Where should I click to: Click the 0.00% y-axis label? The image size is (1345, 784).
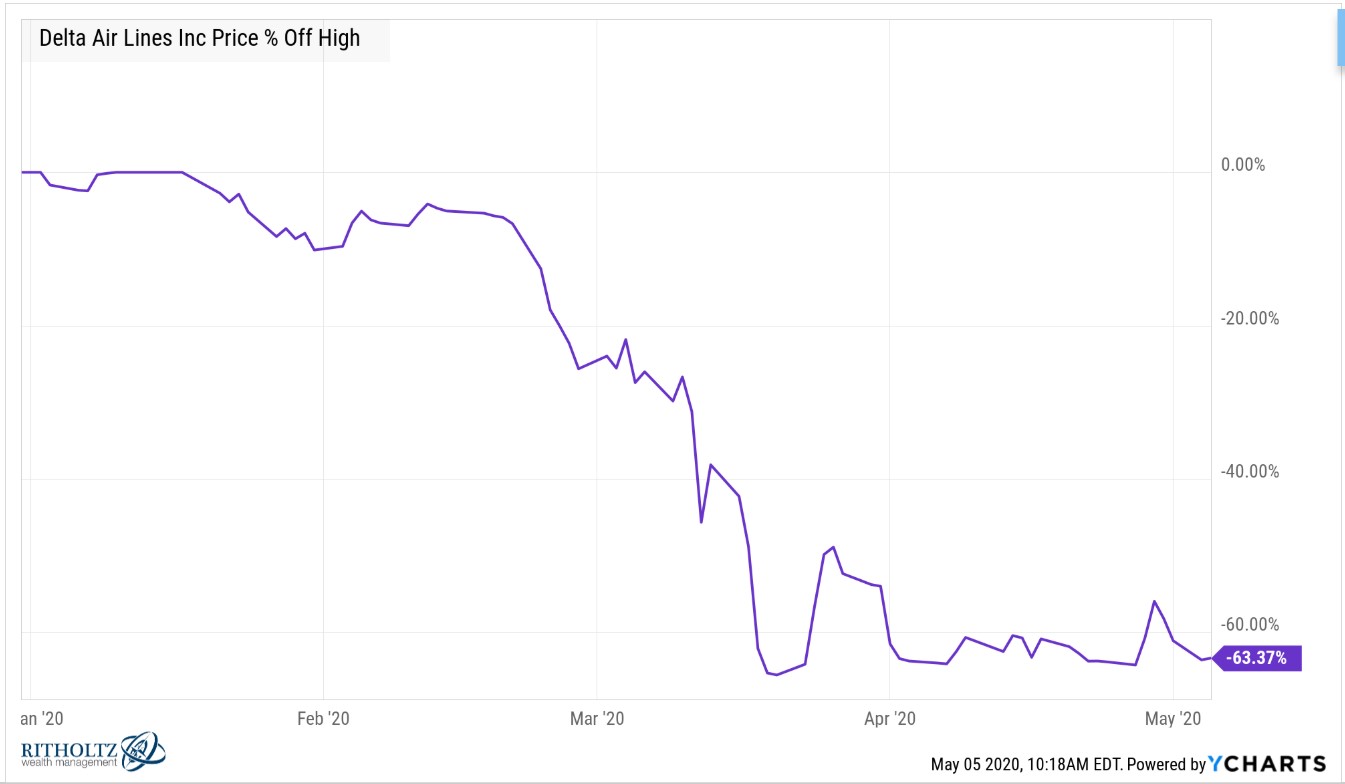1243,165
